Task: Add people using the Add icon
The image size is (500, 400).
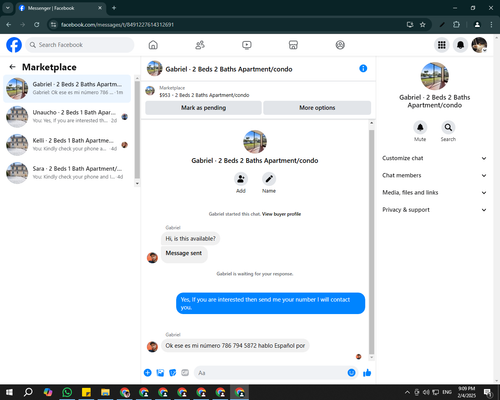Action: 241,179
